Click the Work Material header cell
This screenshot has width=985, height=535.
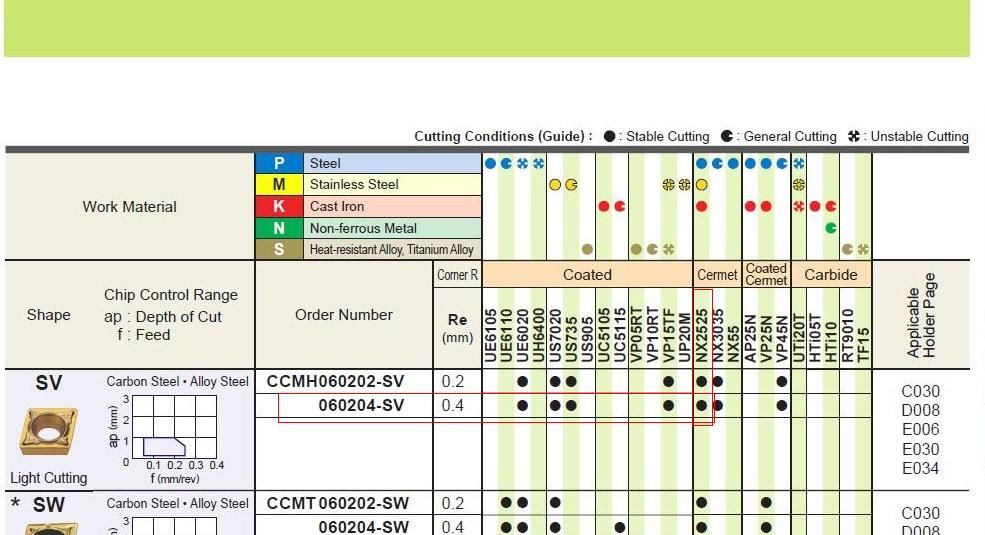coord(129,207)
